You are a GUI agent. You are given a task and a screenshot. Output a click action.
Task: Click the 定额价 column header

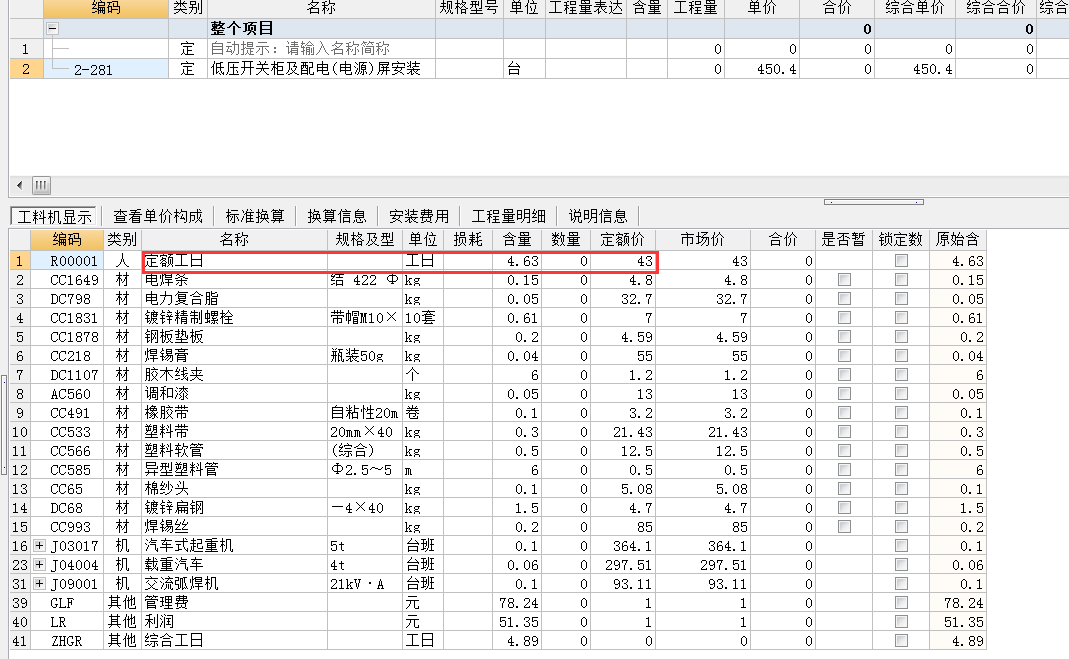coord(622,239)
